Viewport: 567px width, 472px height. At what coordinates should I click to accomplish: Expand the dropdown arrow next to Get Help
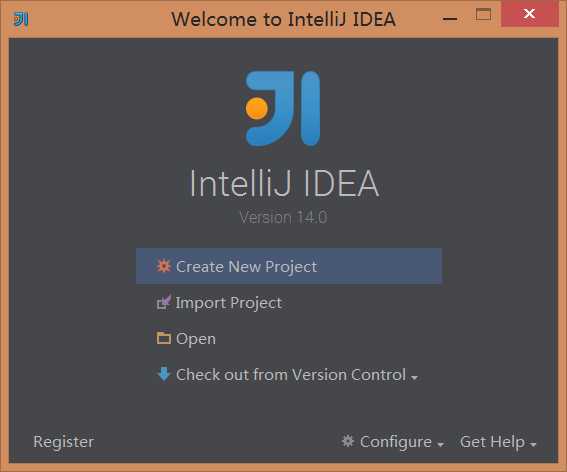pyautogui.click(x=533, y=445)
